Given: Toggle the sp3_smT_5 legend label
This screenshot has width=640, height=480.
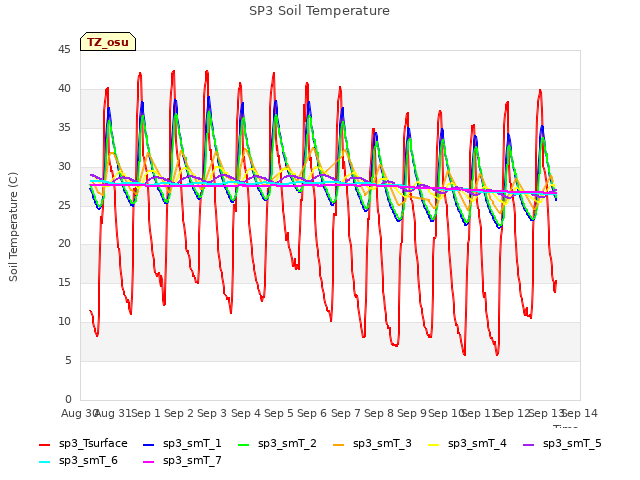Looking at the screenshot, I should (x=572, y=443).
